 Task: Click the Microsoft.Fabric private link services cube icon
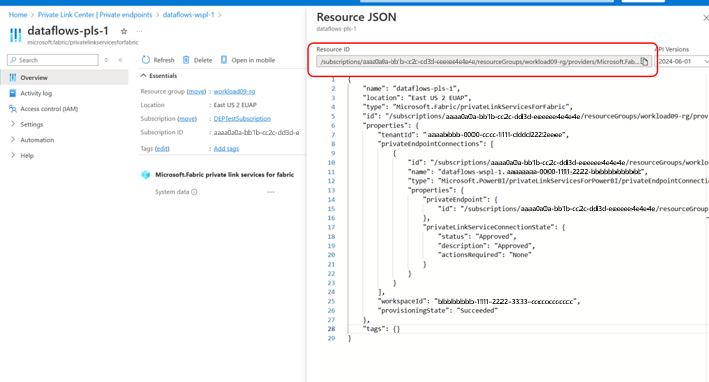pyautogui.click(x=146, y=175)
